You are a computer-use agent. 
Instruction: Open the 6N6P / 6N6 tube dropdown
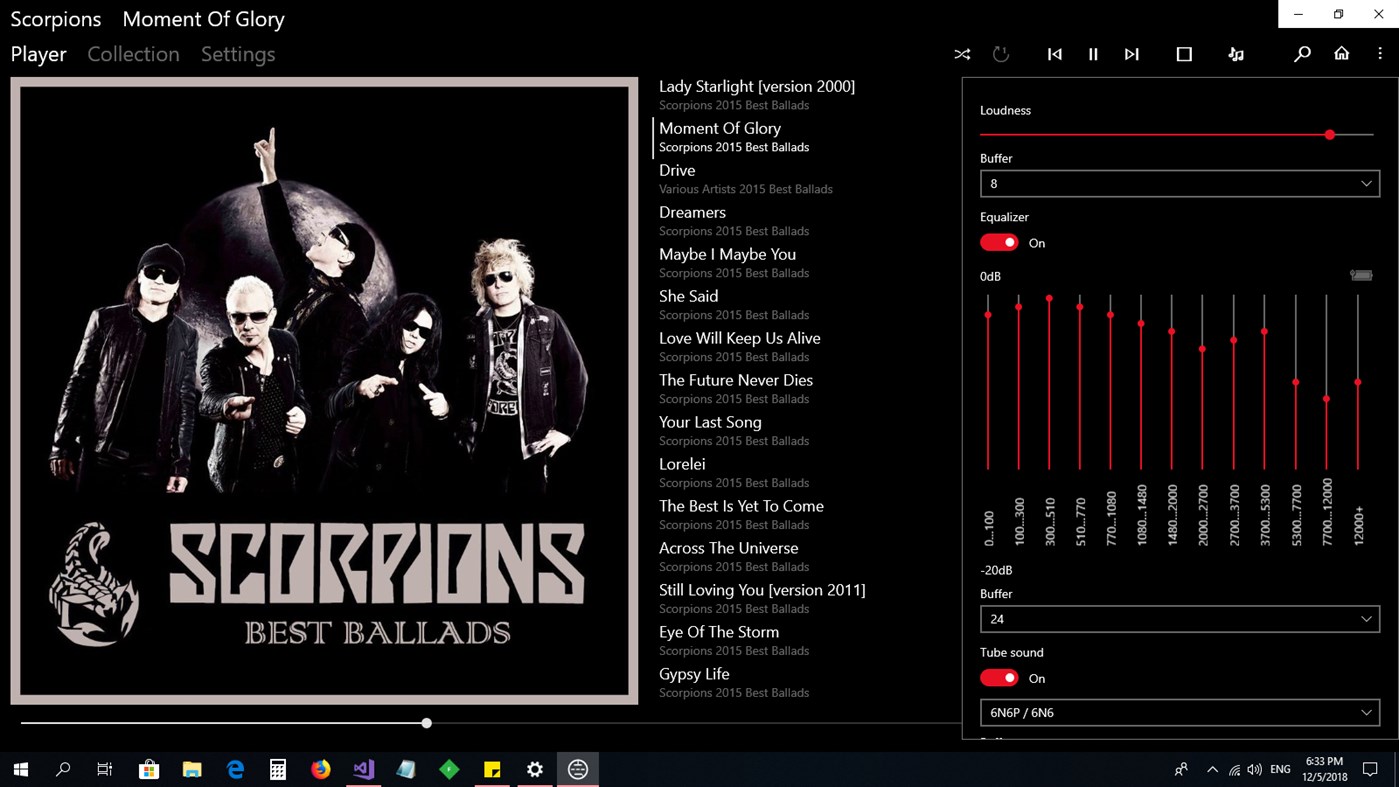(1180, 713)
